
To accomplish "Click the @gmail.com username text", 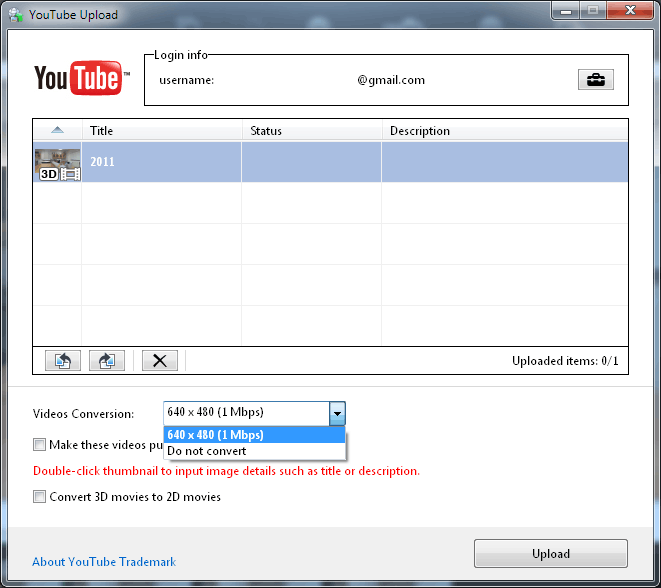I will click(391, 80).
